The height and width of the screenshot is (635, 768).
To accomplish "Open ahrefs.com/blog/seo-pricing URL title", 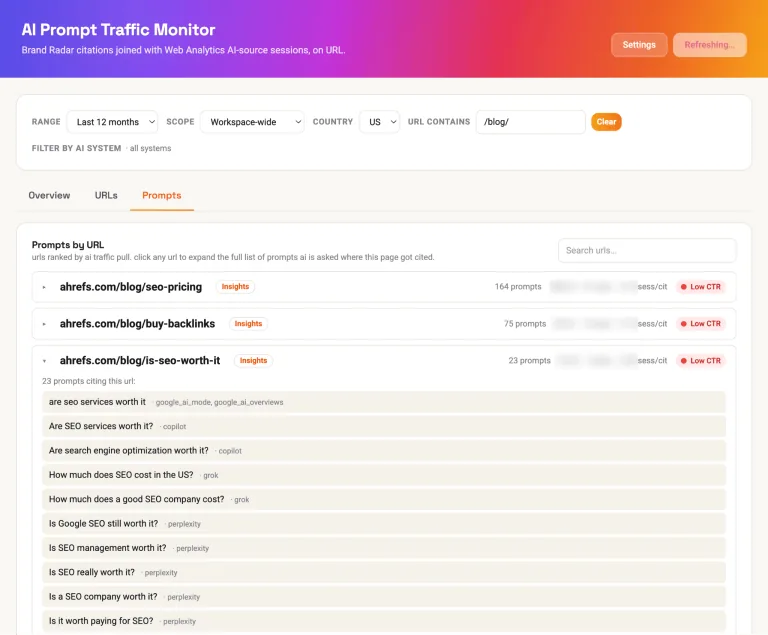I will [131, 287].
